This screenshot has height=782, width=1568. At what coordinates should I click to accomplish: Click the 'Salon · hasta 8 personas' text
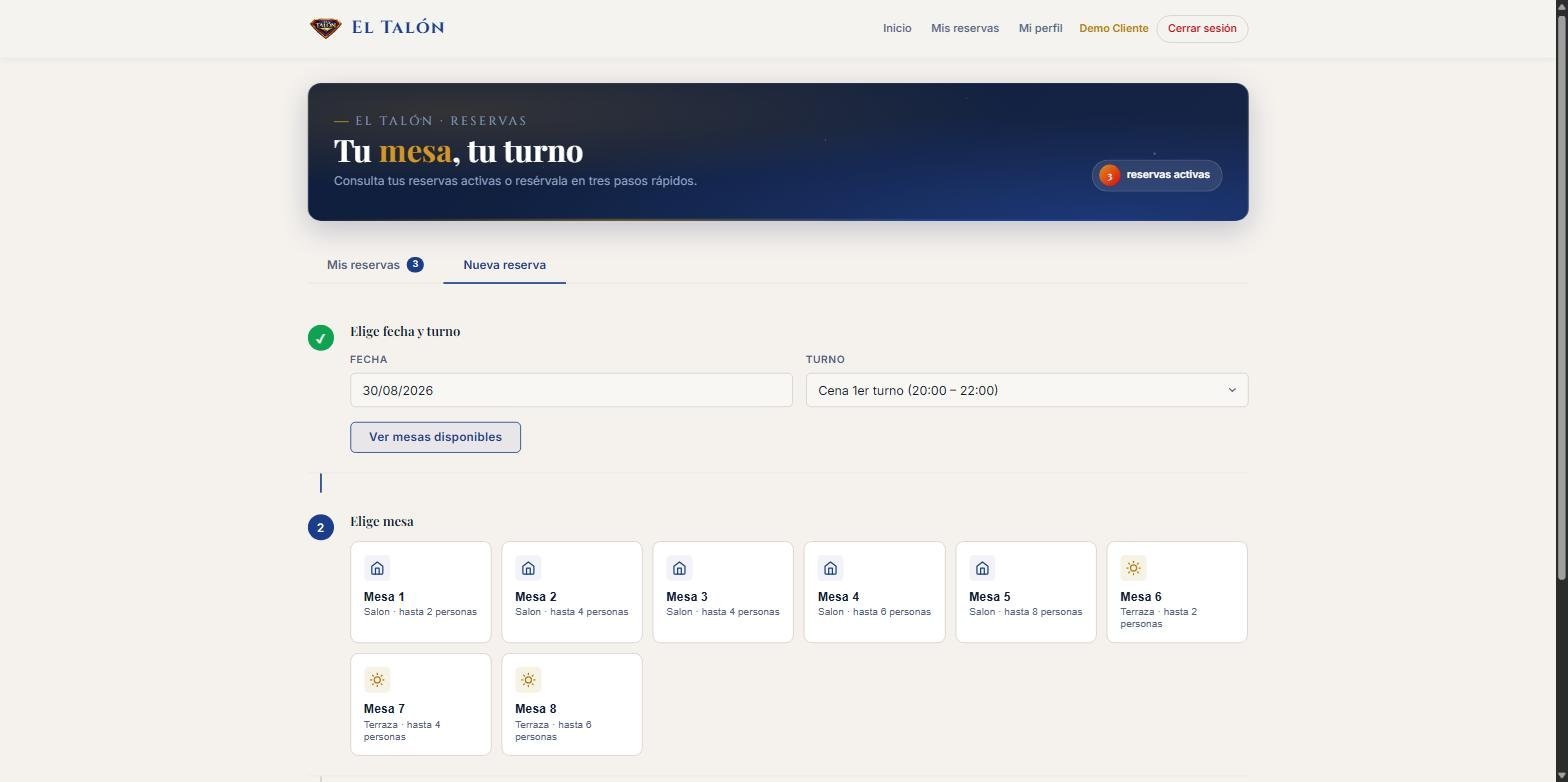1026,612
